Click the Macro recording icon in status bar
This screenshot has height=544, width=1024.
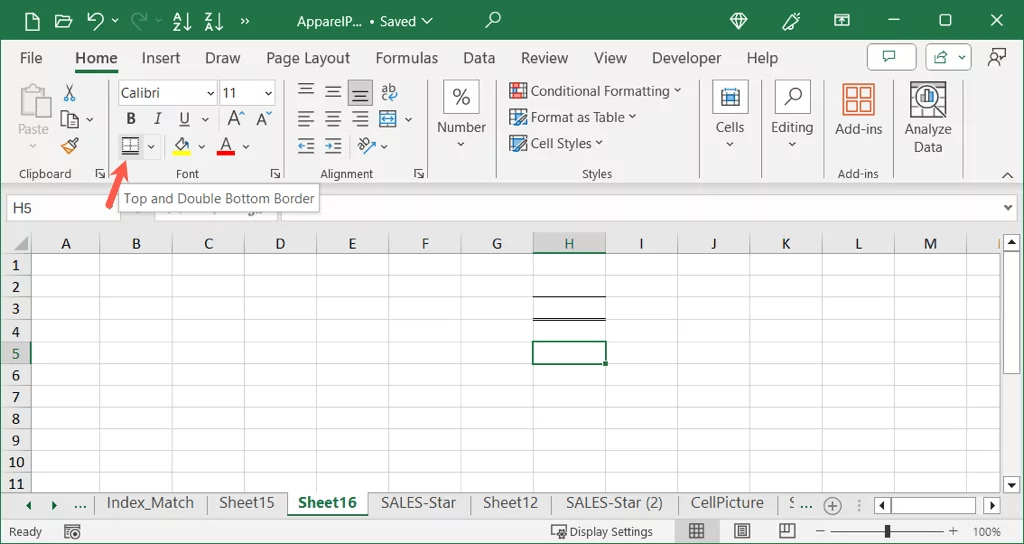click(x=73, y=532)
